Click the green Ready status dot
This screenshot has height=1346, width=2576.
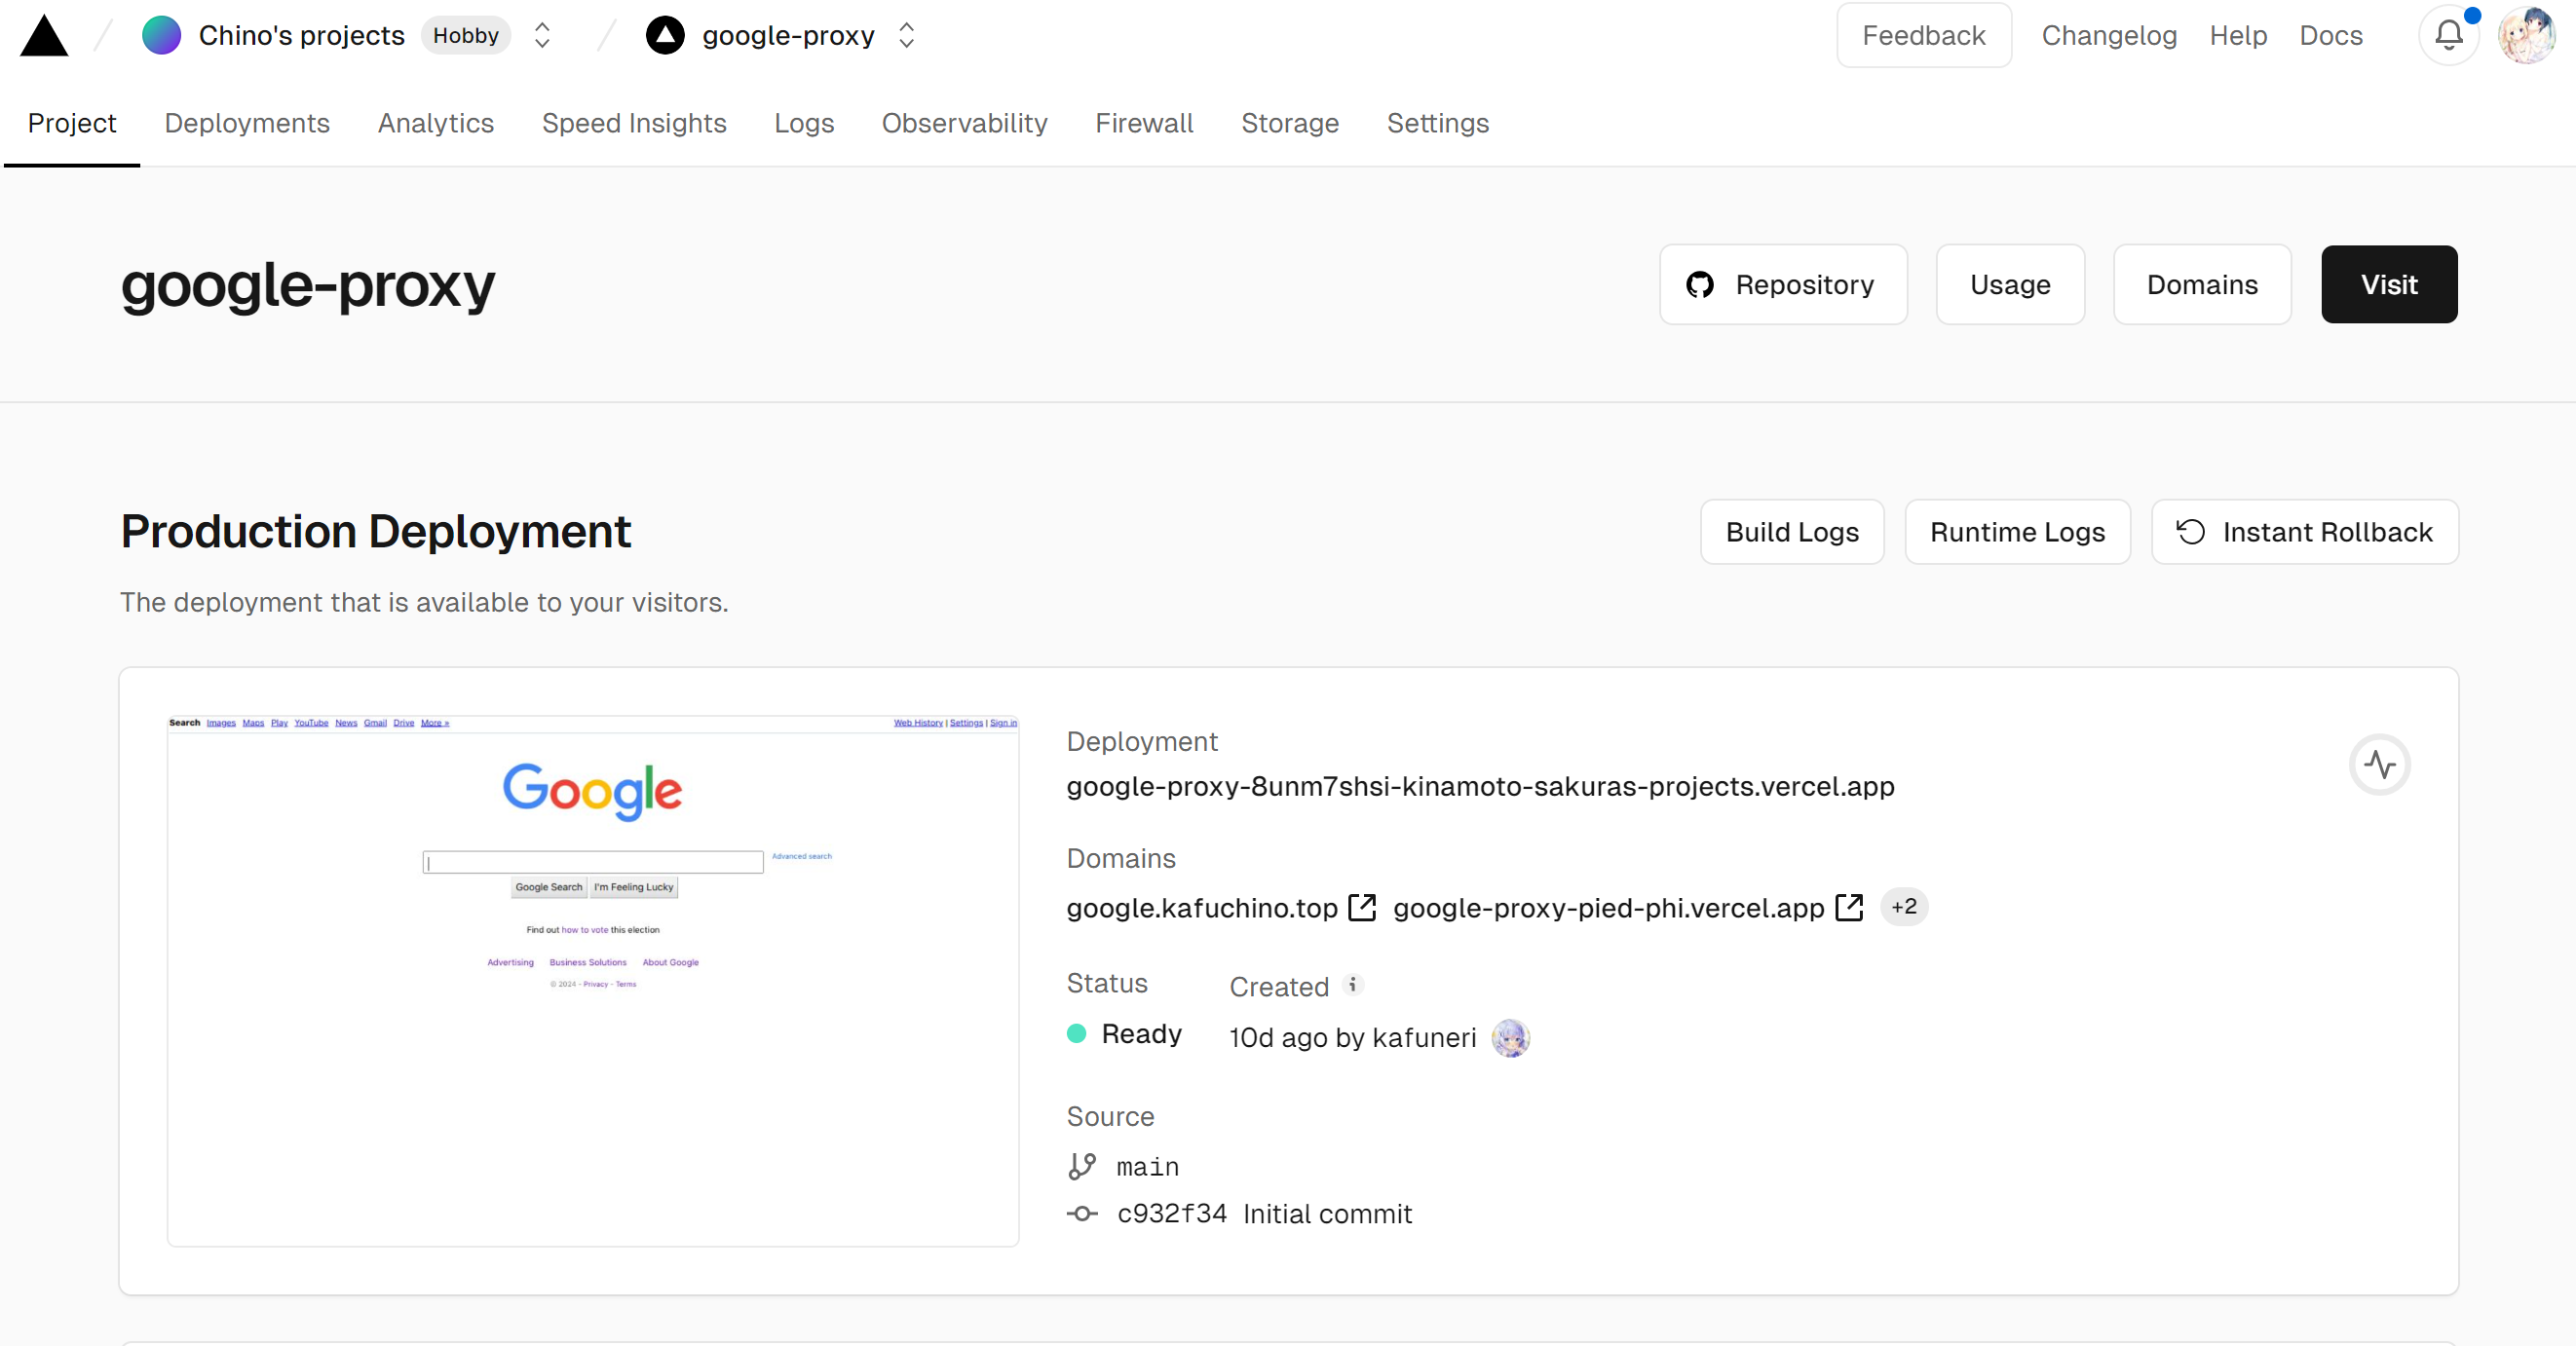pos(1076,1033)
